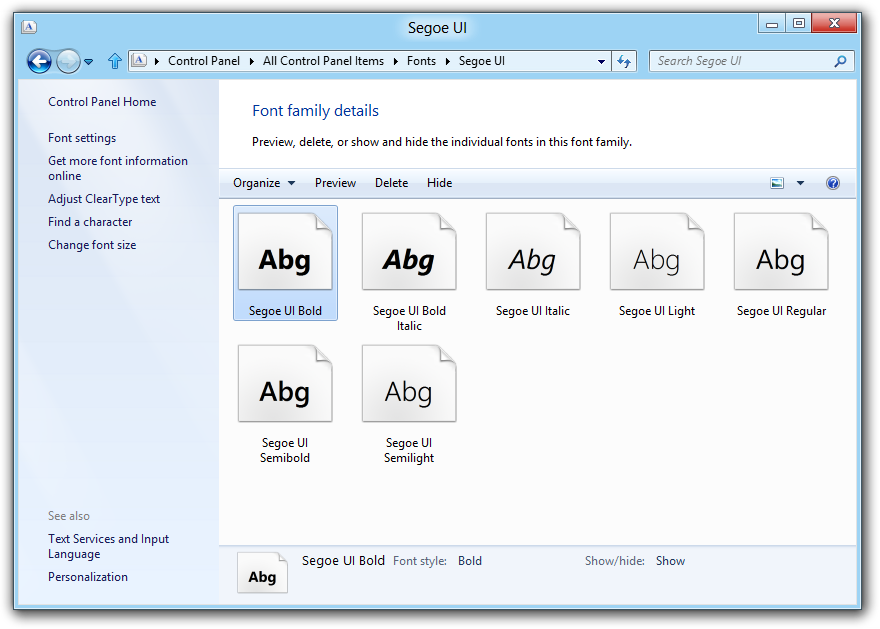Click the blue Help question mark icon
880x629 pixels.
(x=833, y=183)
